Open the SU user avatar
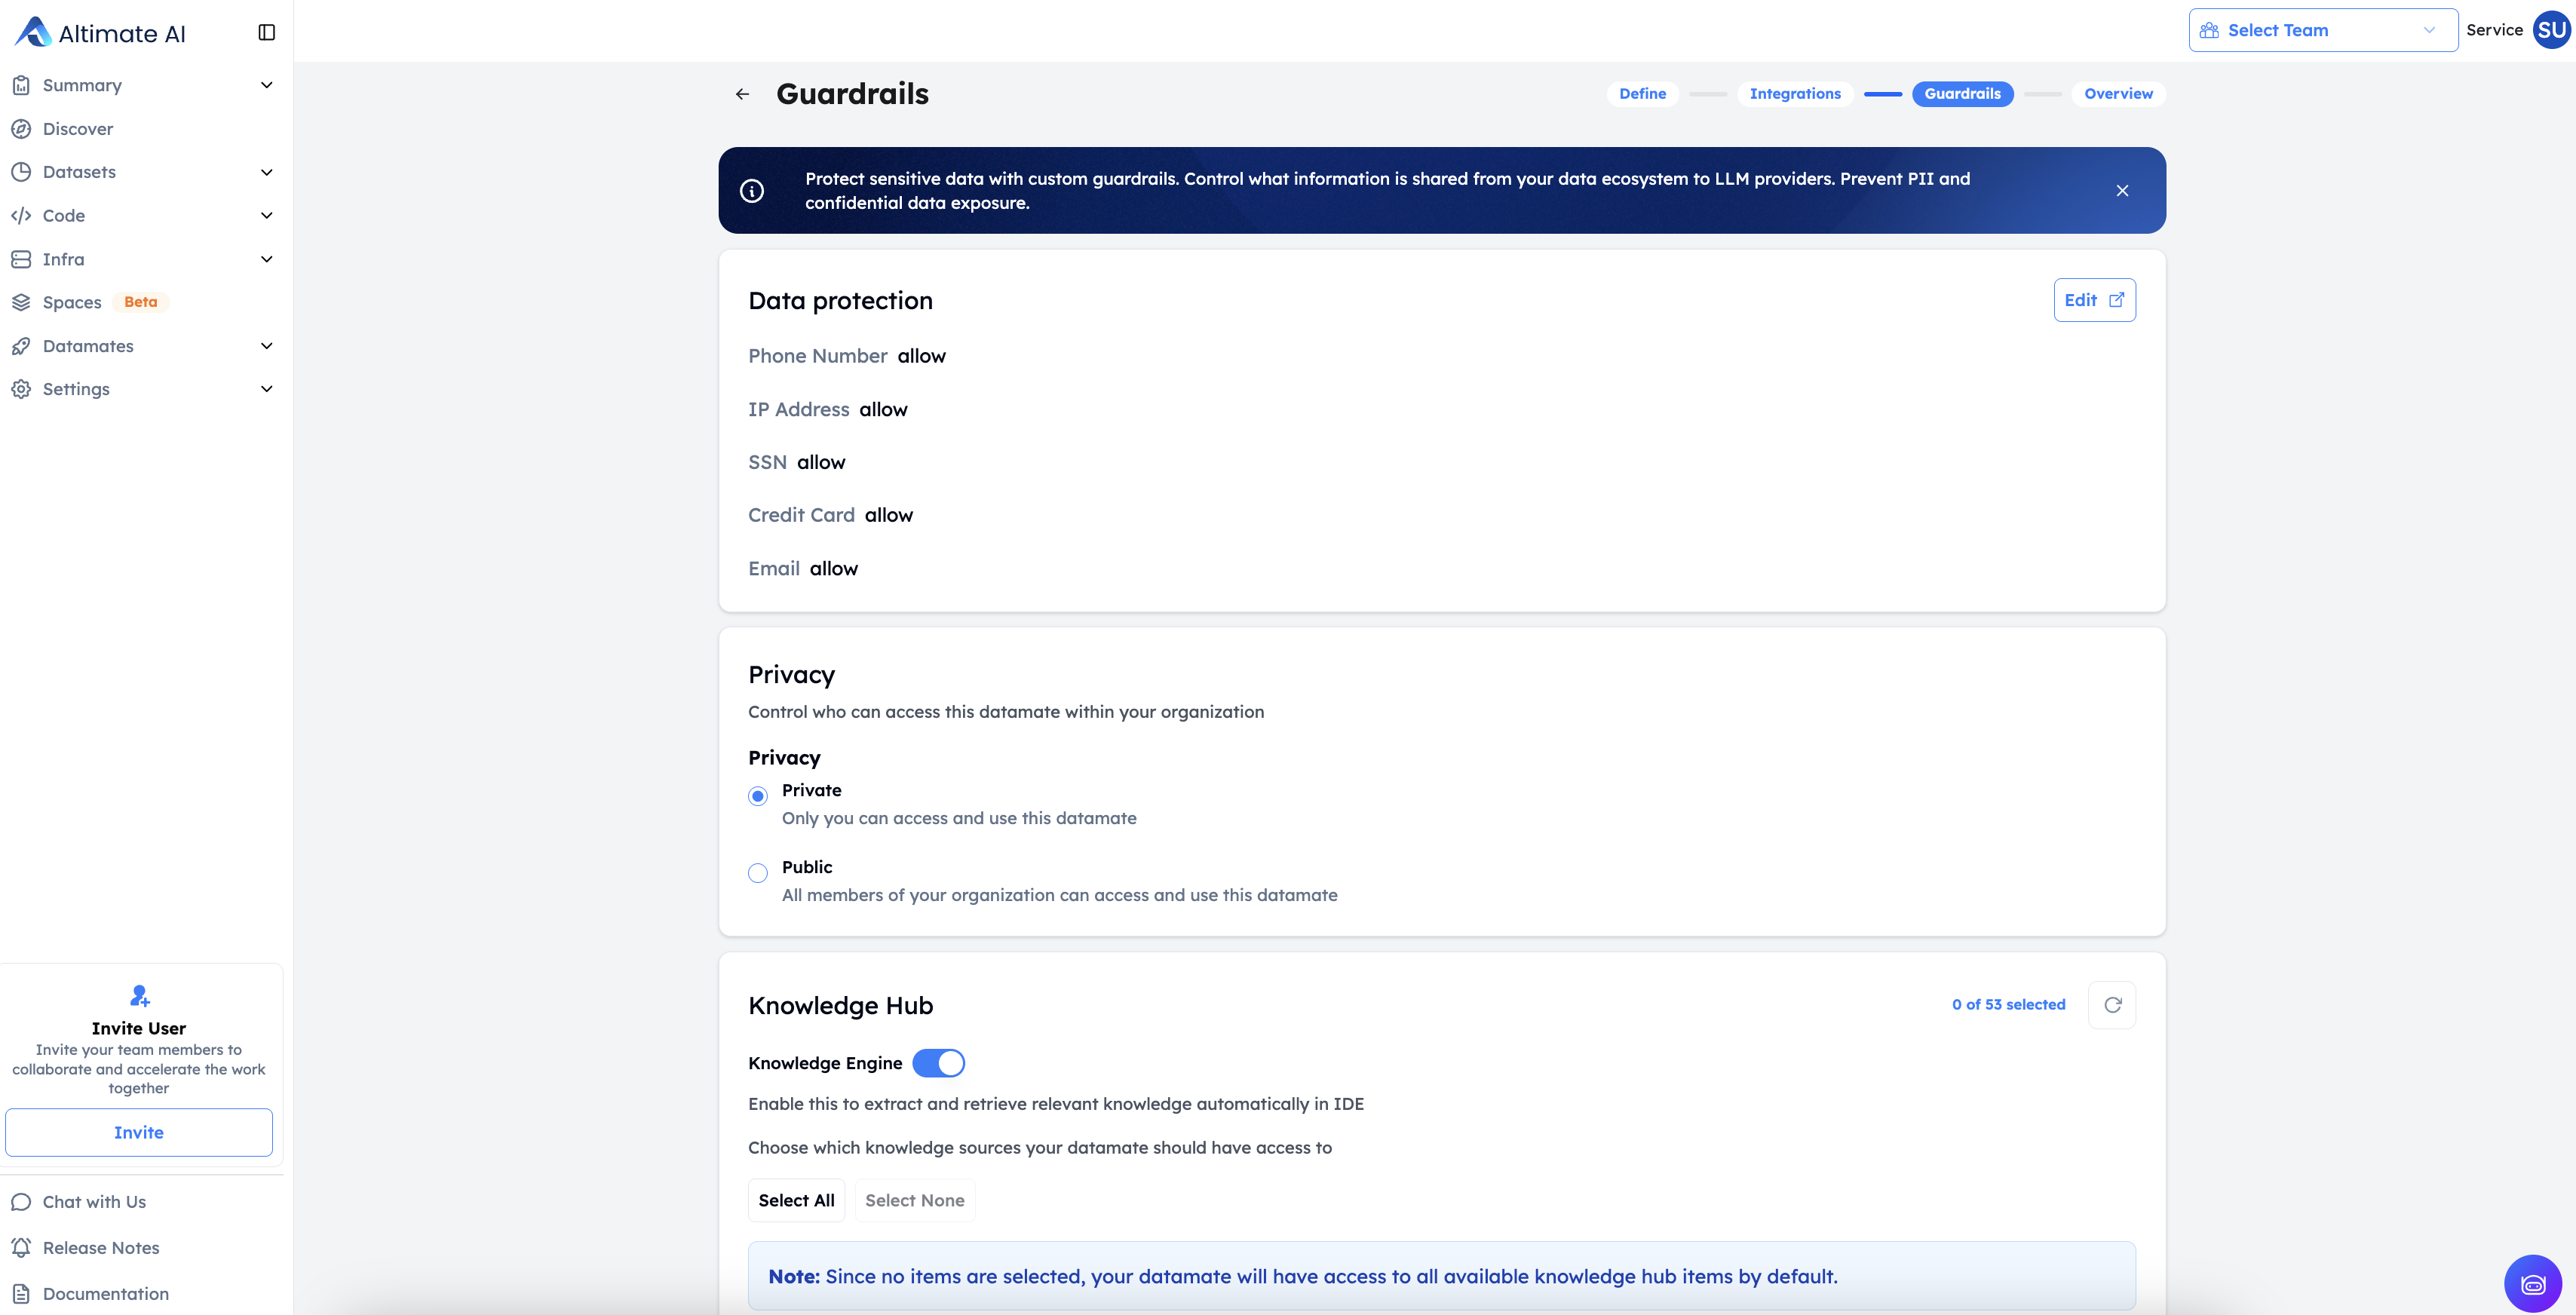The height and width of the screenshot is (1315, 2576). pyautogui.click(x=2552, y=30)
